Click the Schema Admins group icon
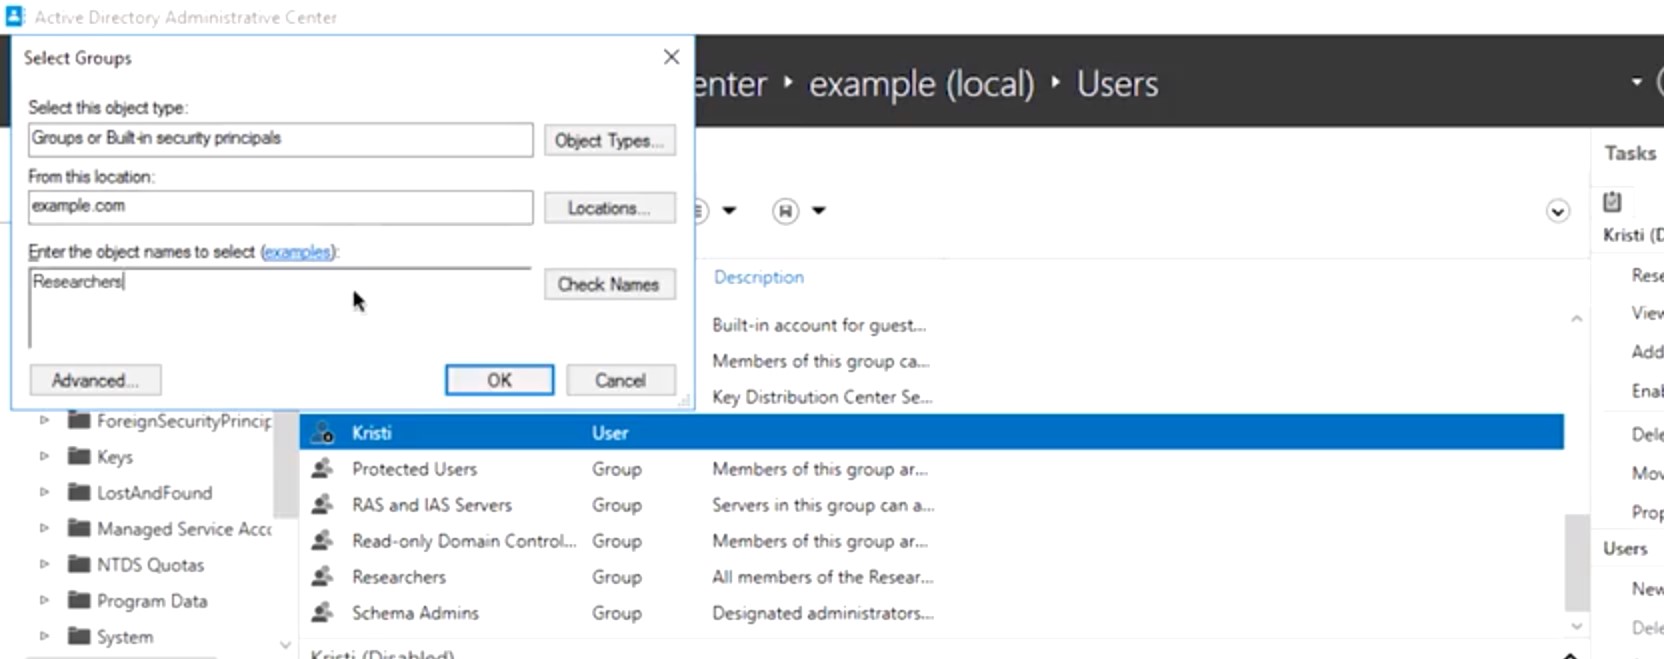The image size is (1664, 659). click(x=322, y=613)
